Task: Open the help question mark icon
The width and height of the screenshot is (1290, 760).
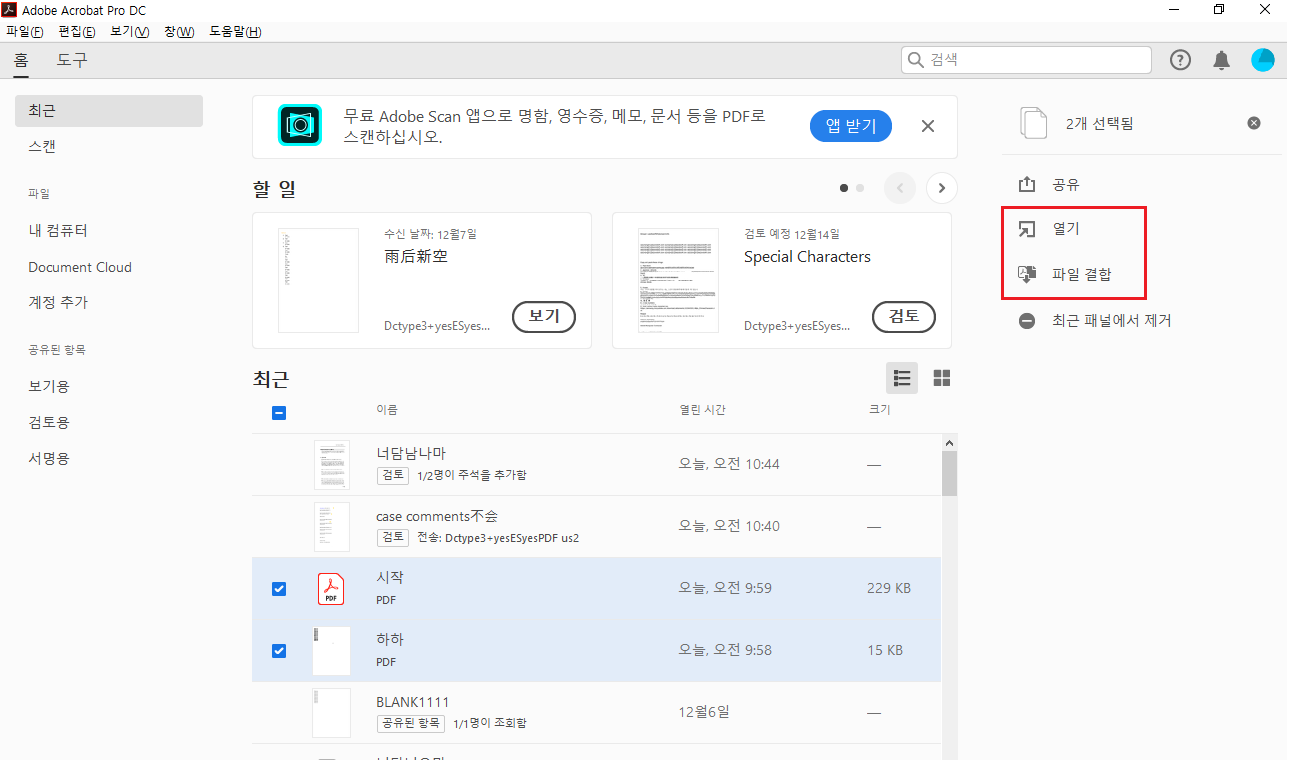Action: (1181, 60)
